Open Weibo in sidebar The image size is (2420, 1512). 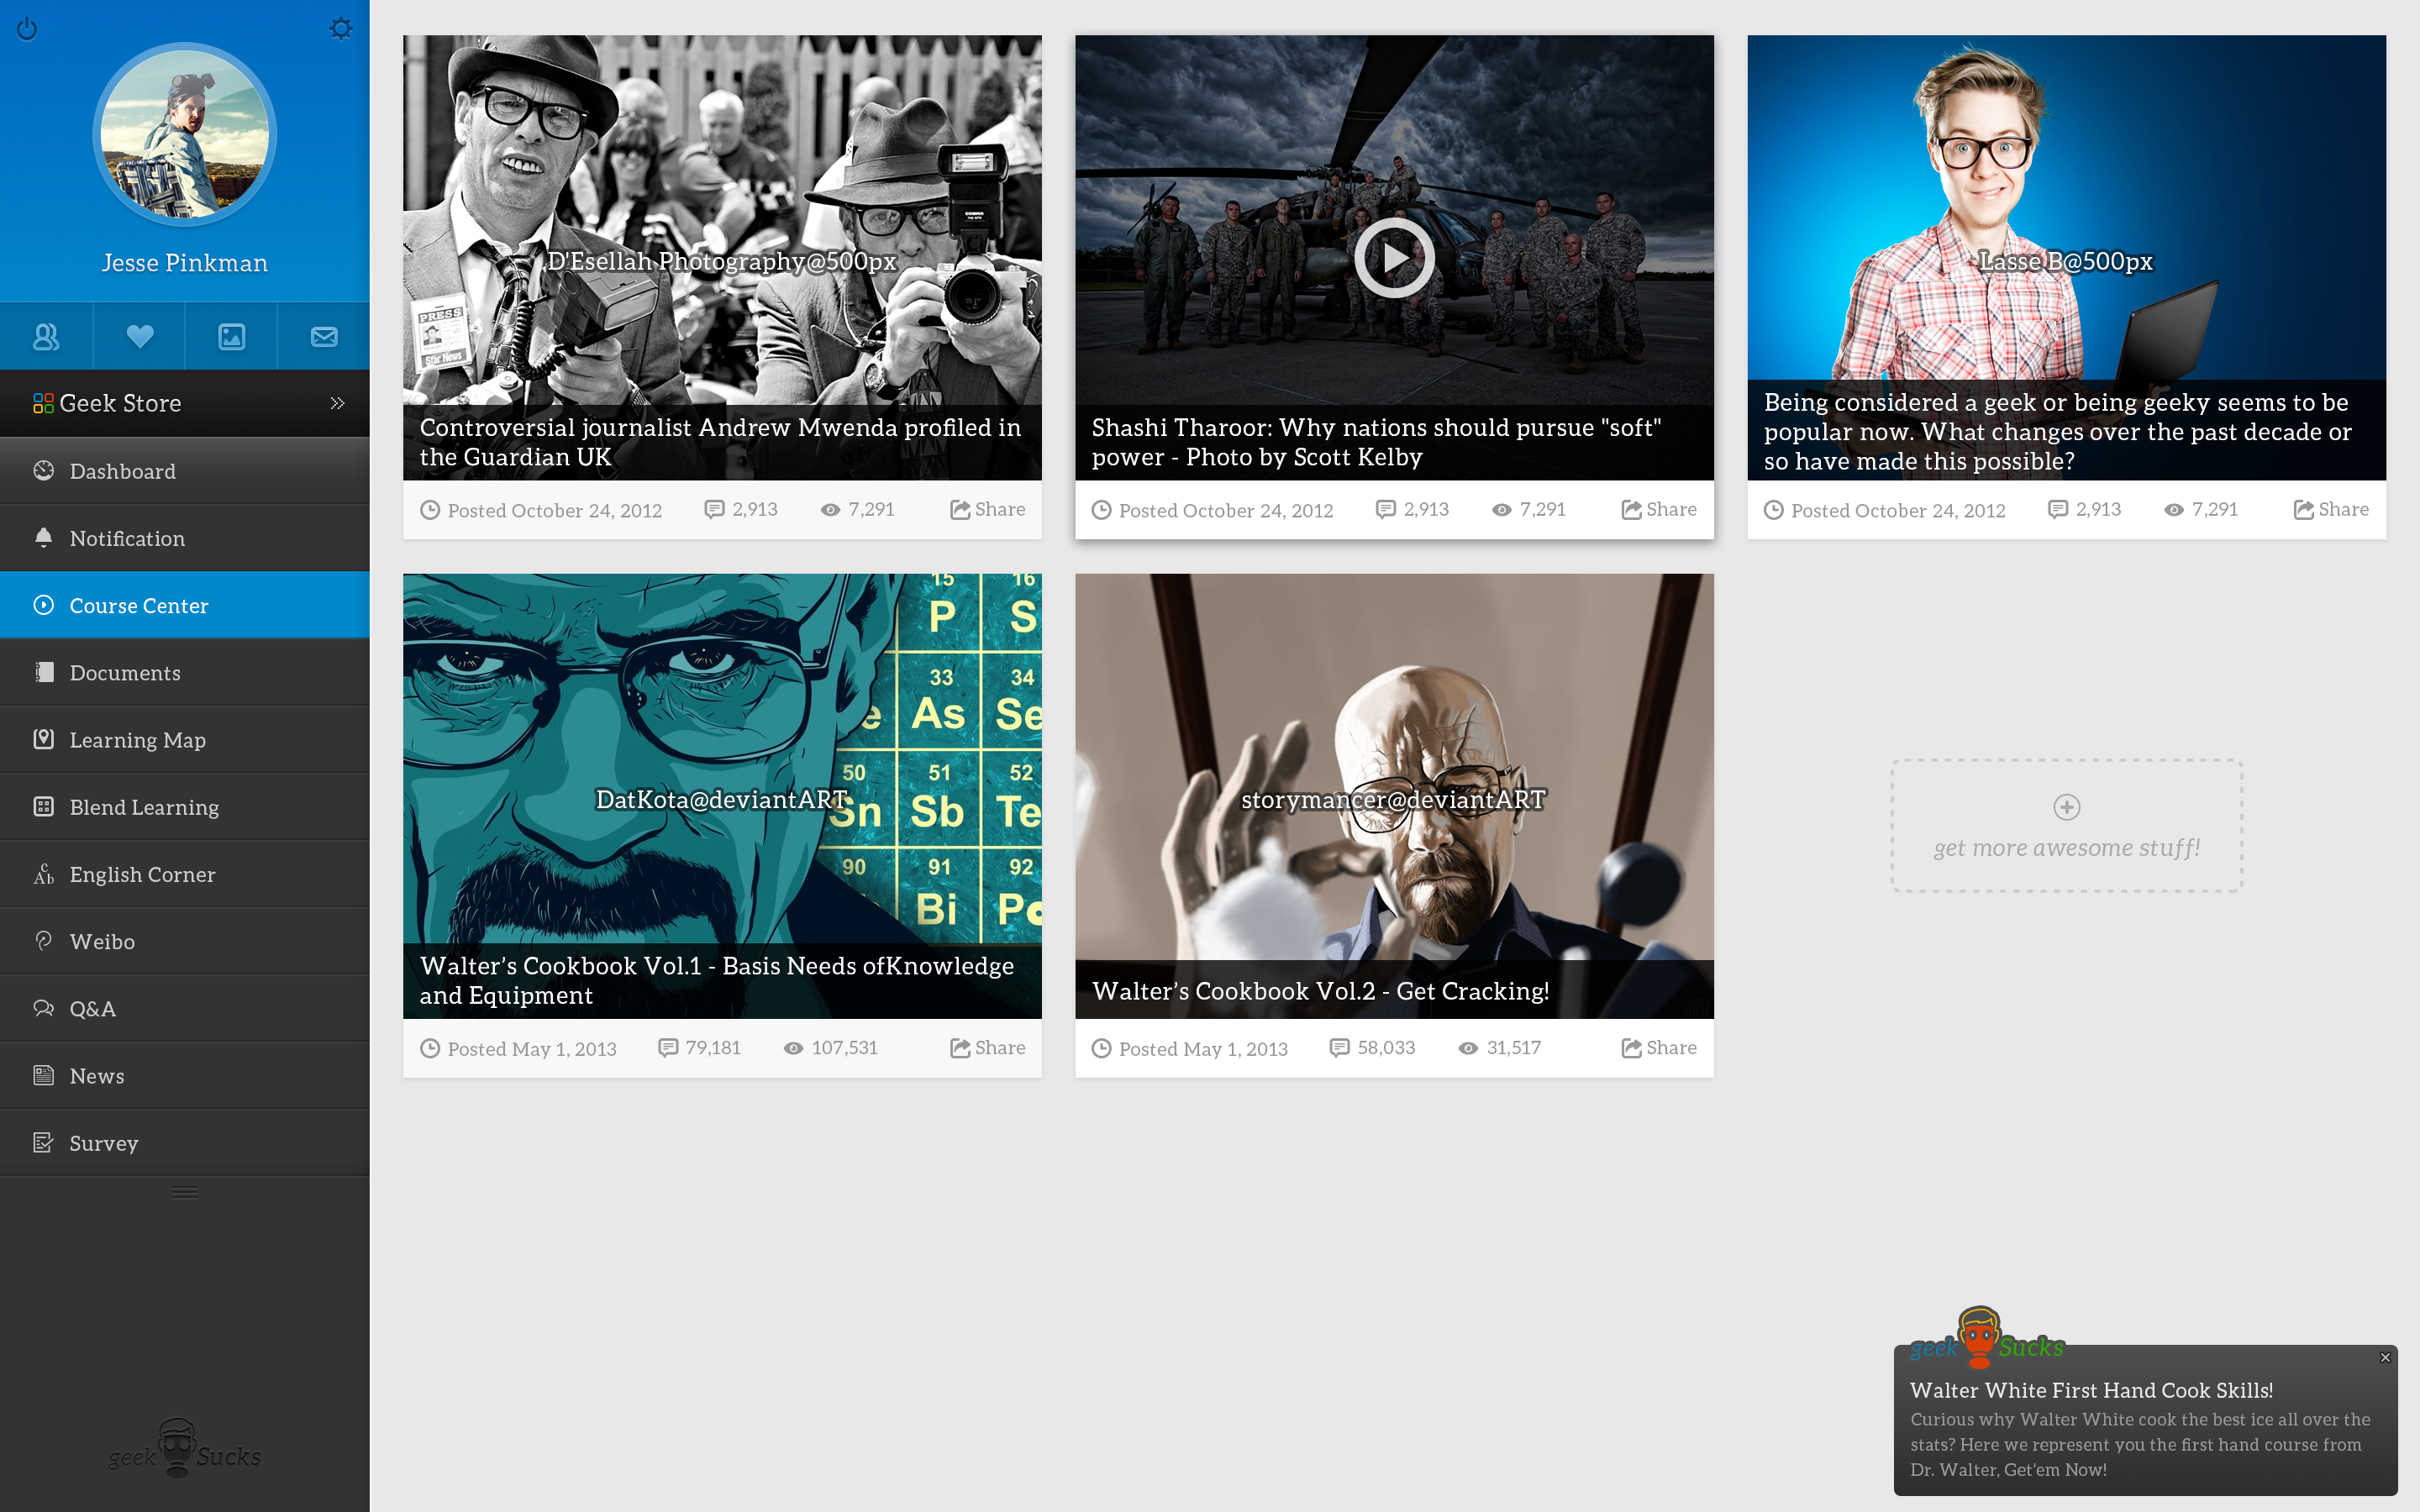point(185,941)
